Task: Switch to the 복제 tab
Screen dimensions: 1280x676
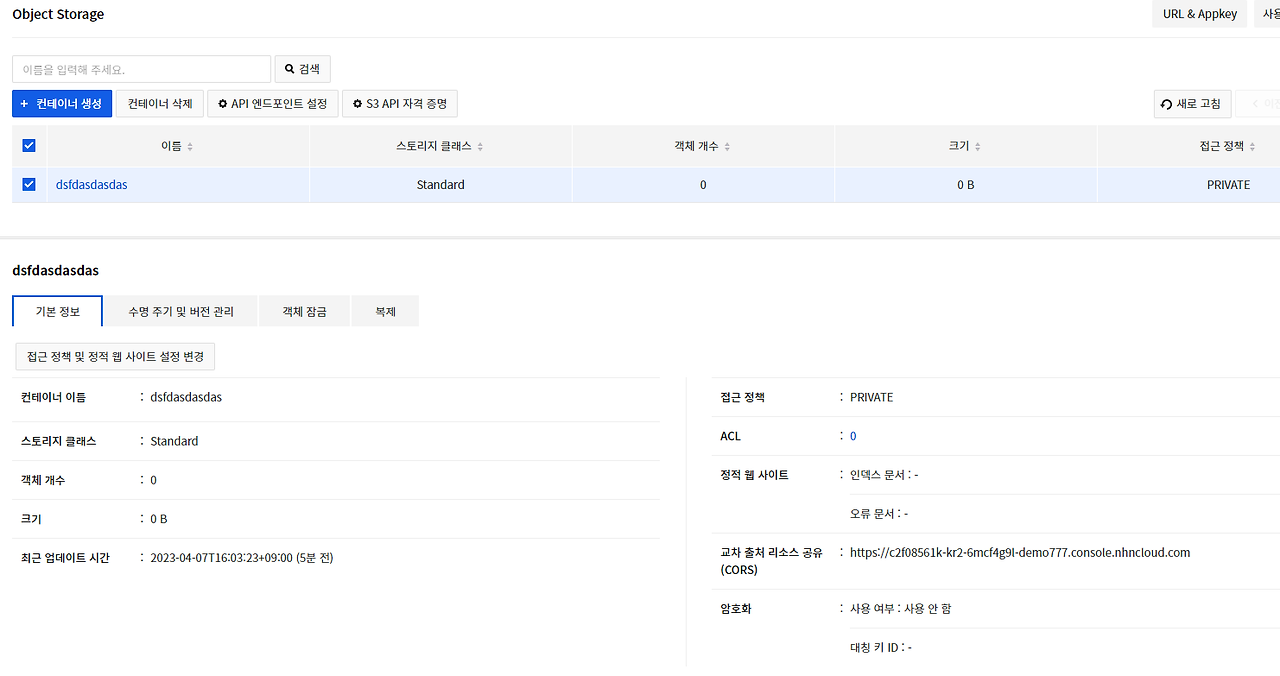Action: tap(385, 311)
